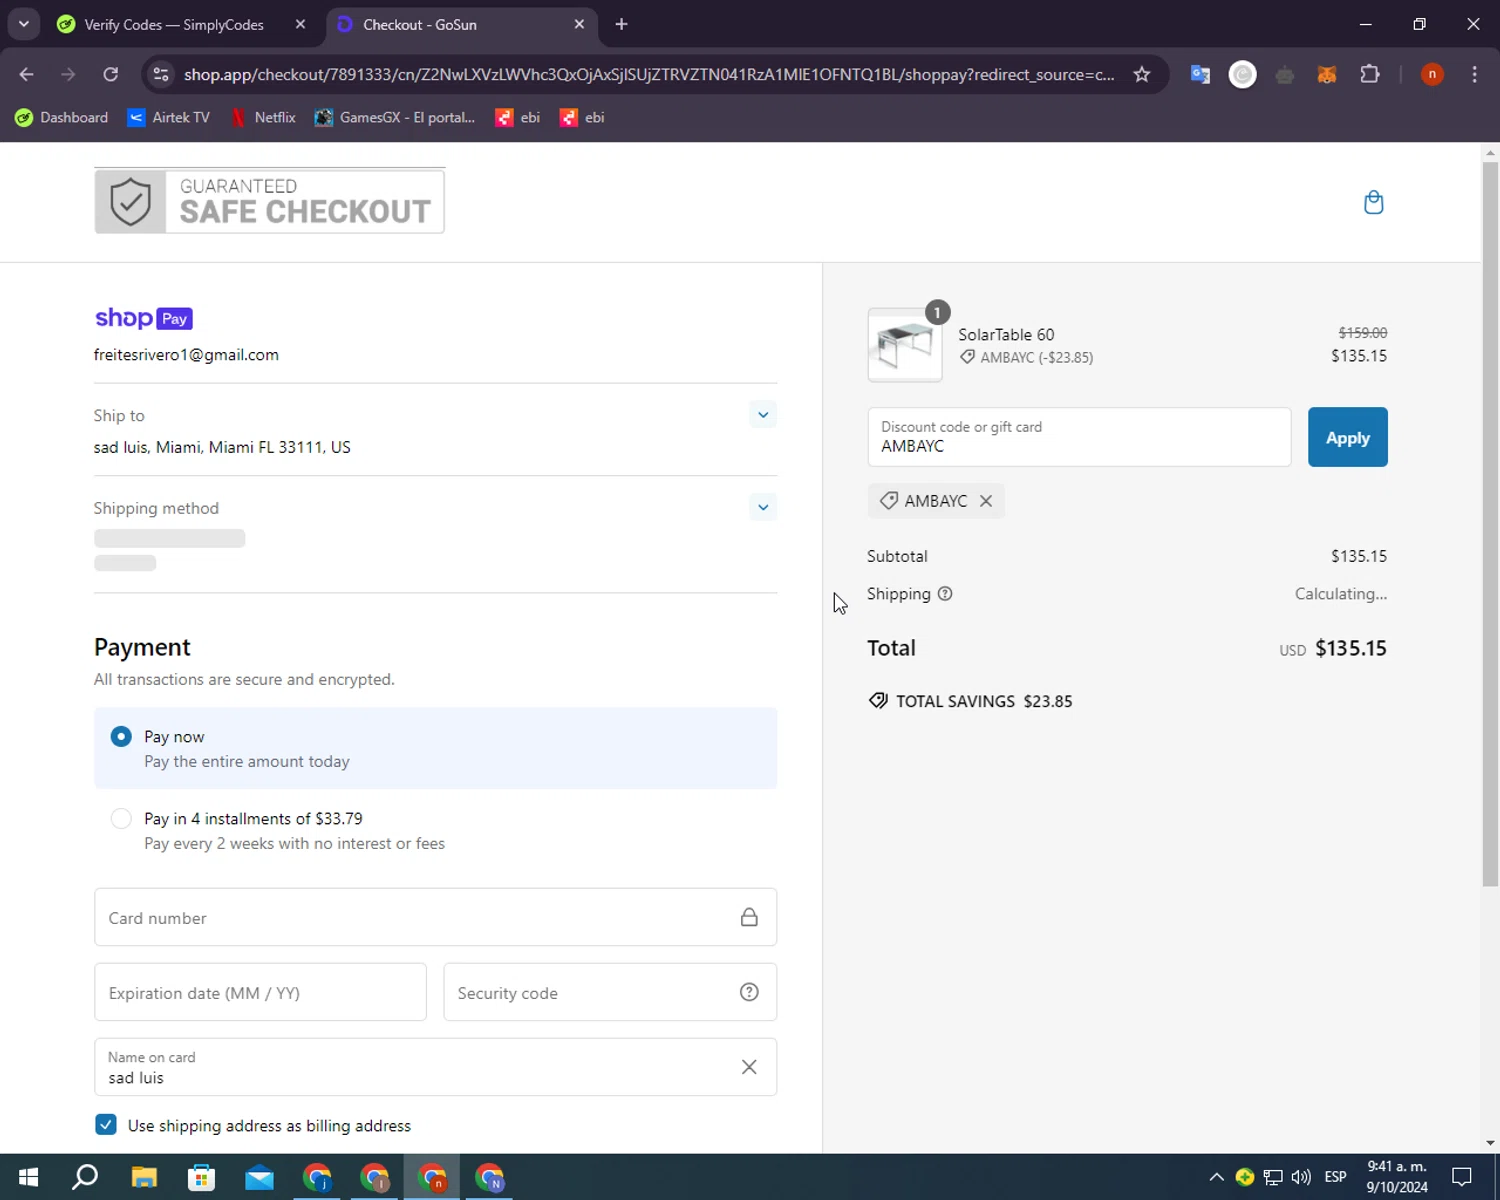Close the Checkout - GoSun tab
1500x1200 pixels.
pyautogui.click(x=579, y=24)
